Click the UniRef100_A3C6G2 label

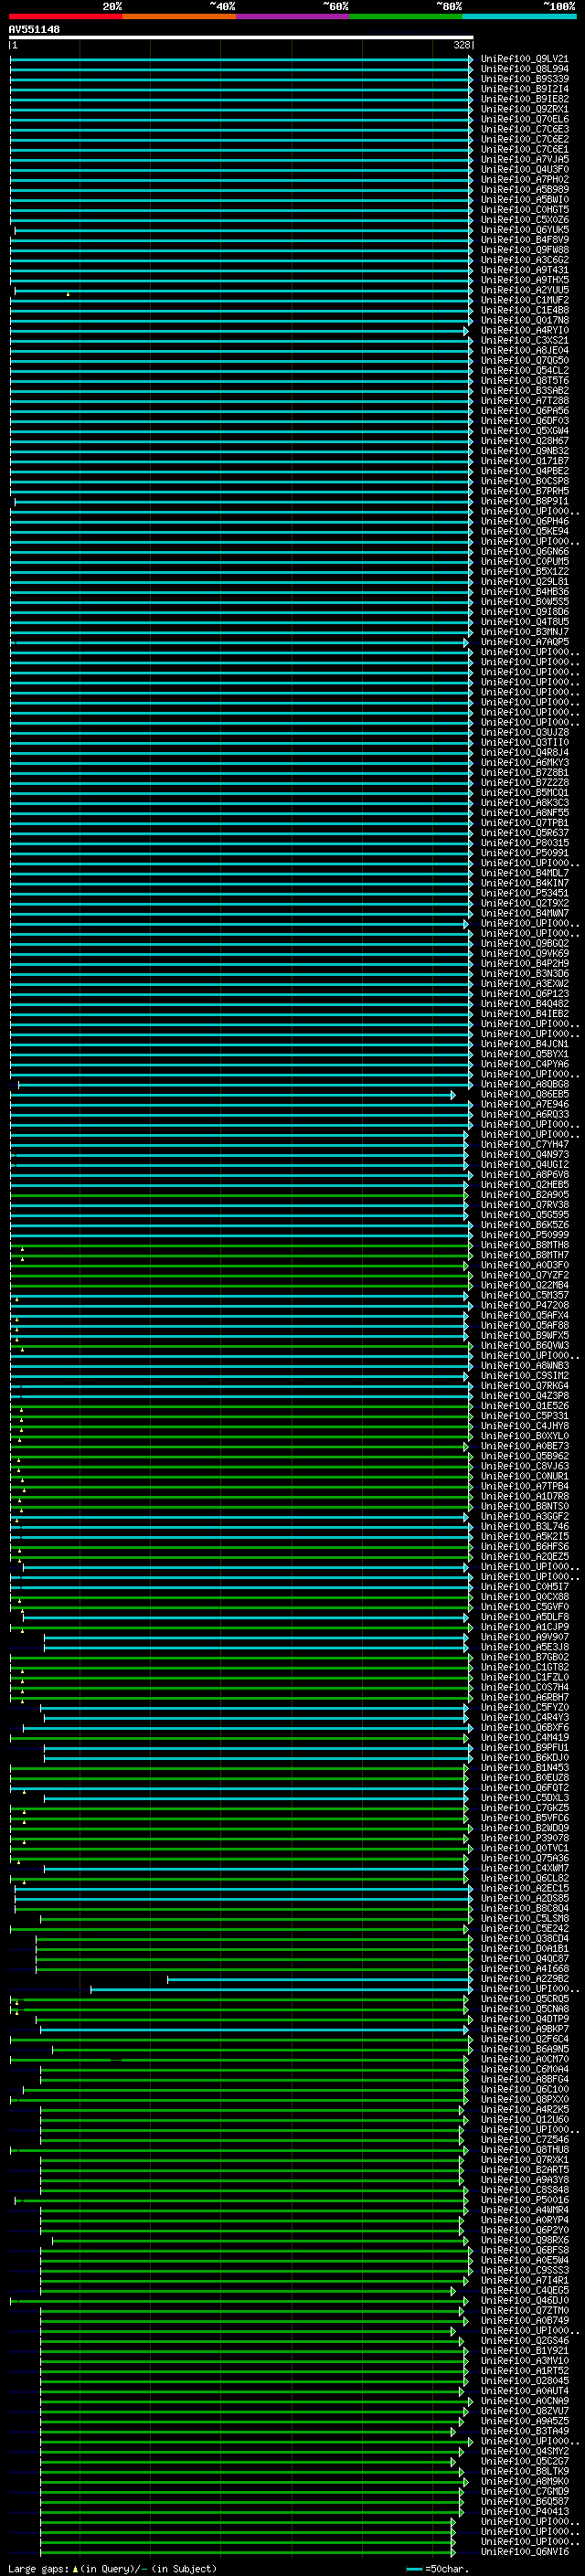(525, 260)
